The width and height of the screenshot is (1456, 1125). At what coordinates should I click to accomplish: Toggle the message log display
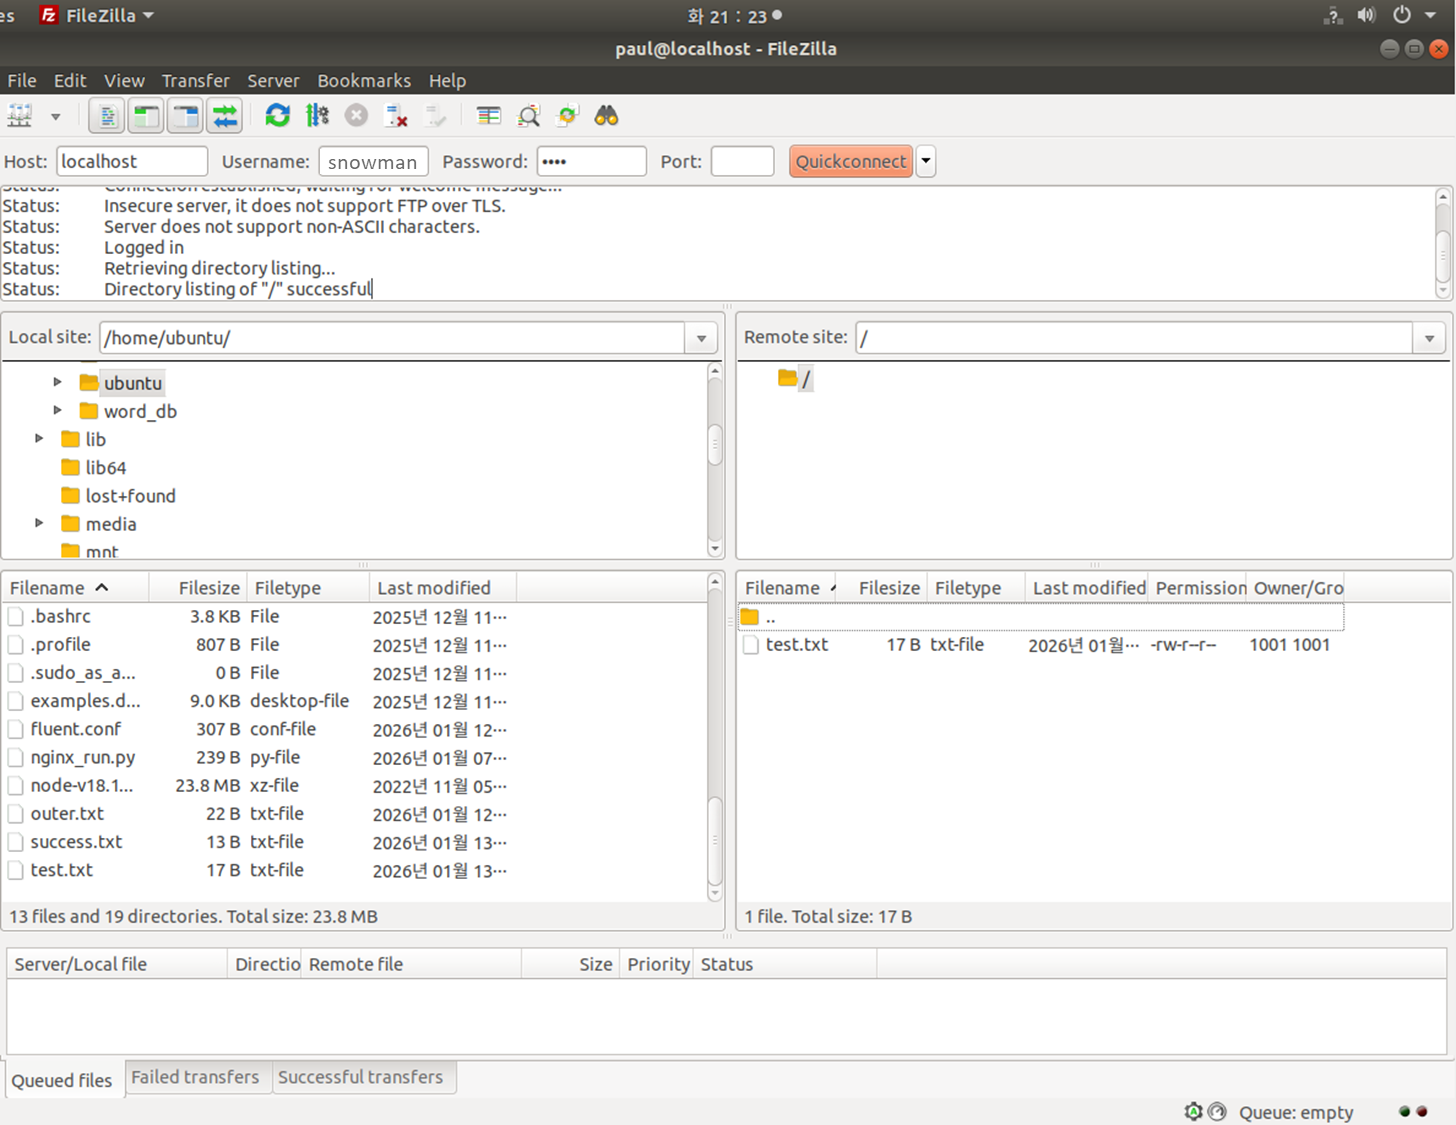click(x=107, y=116)
